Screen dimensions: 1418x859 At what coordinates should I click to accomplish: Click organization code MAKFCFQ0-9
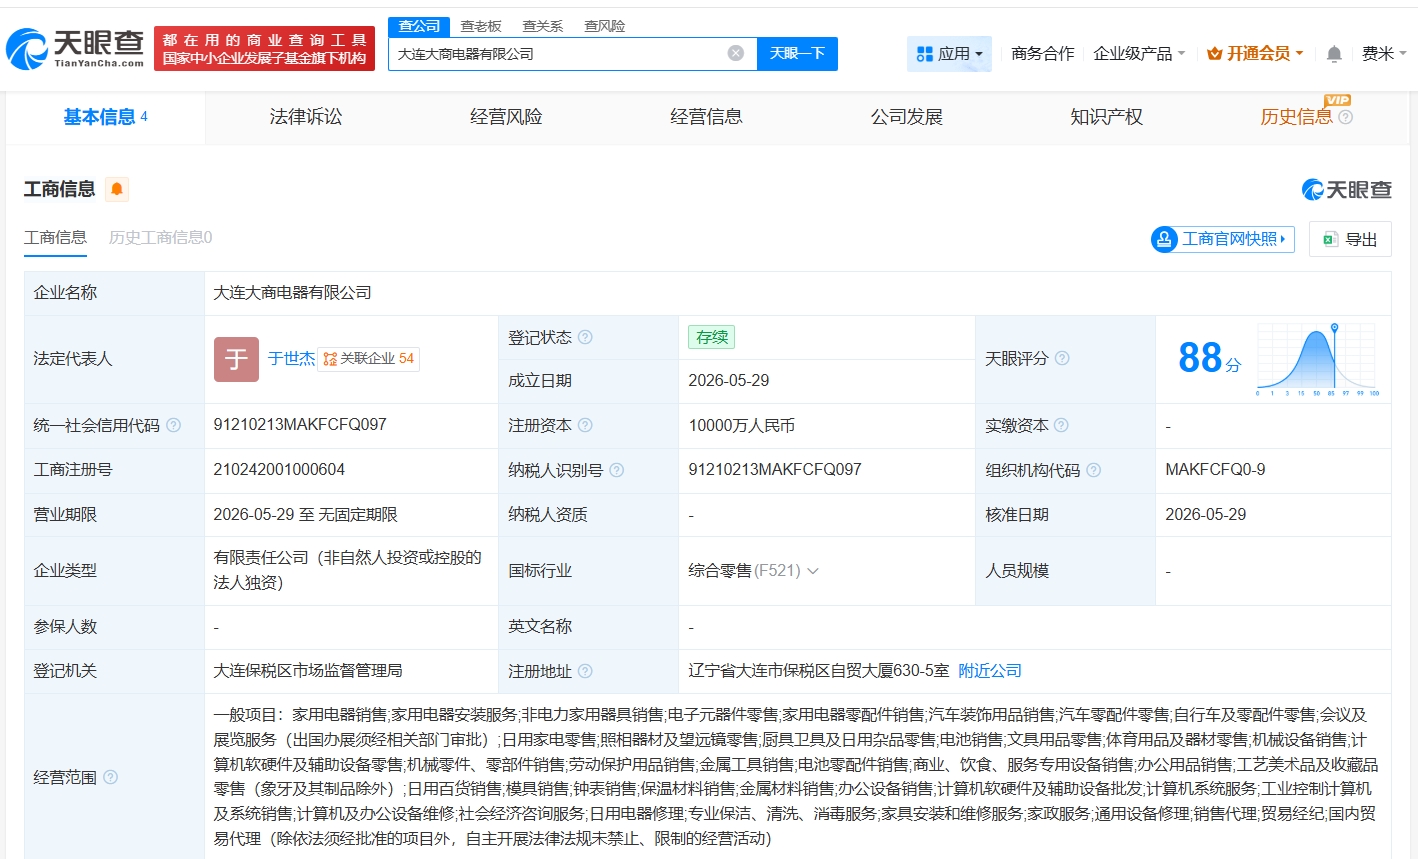(1215, 470)
